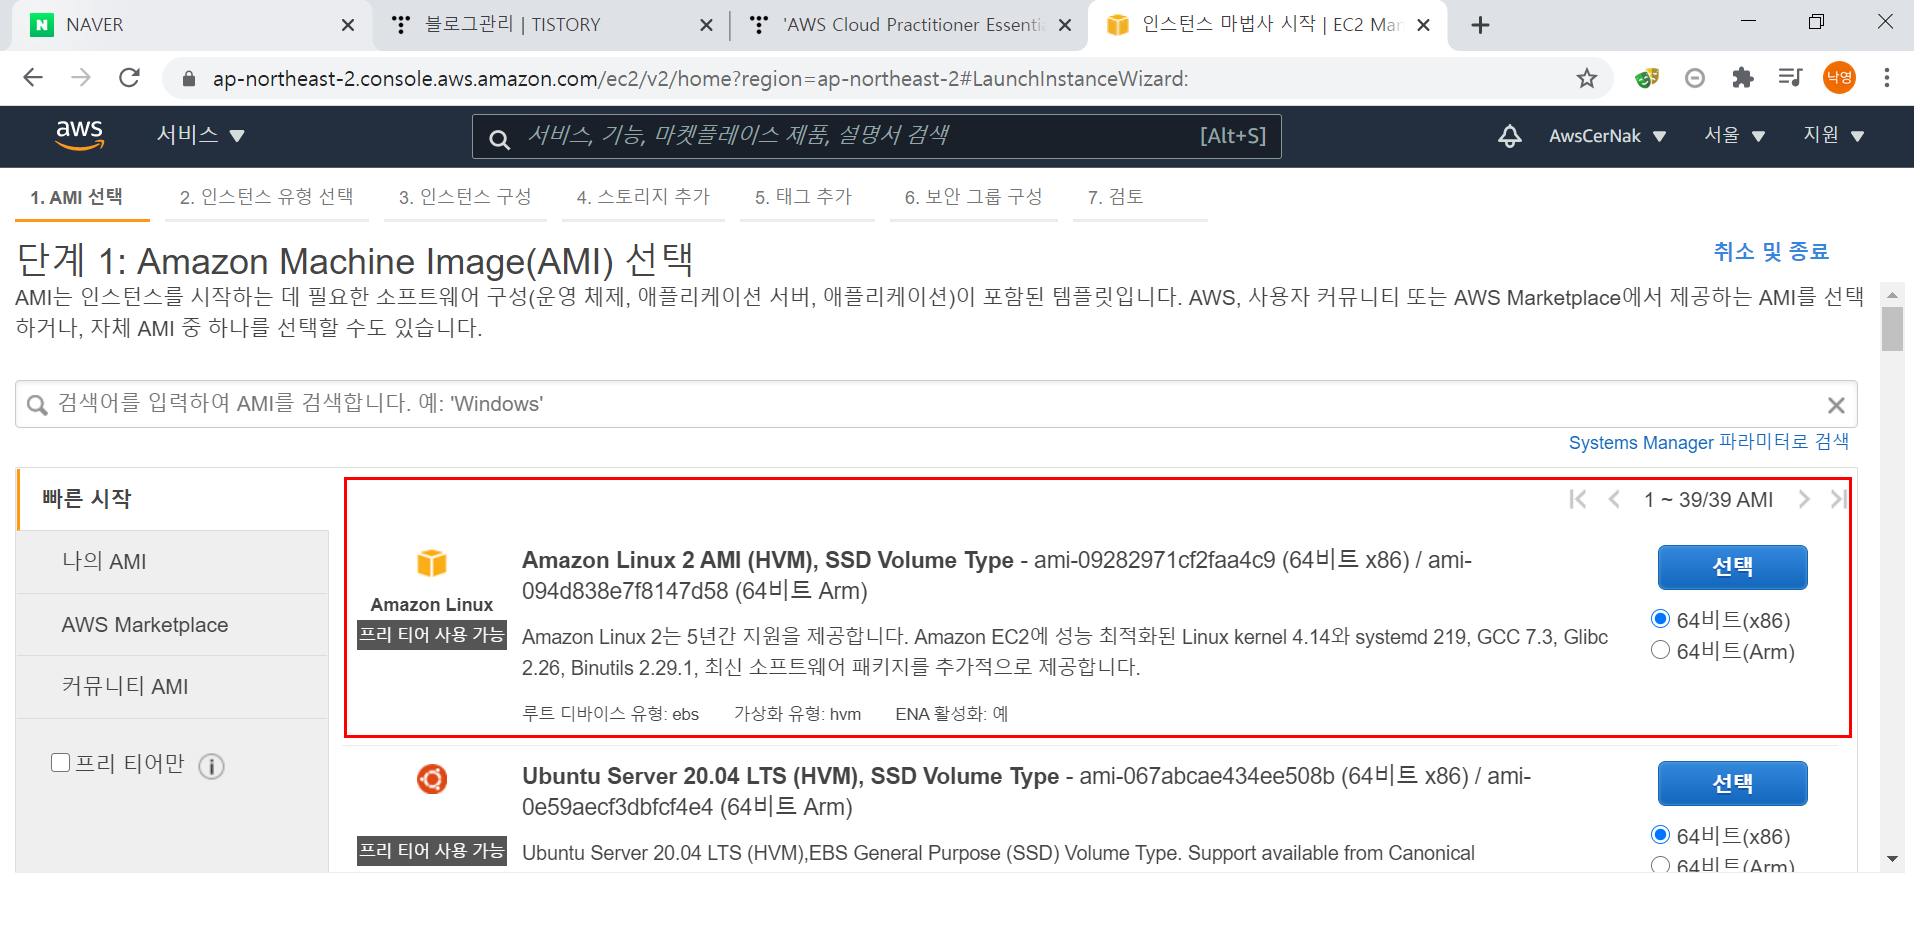Go to first AMI page icon
This screenshot has width=1914, height=936.
[x=1578, y=499]
